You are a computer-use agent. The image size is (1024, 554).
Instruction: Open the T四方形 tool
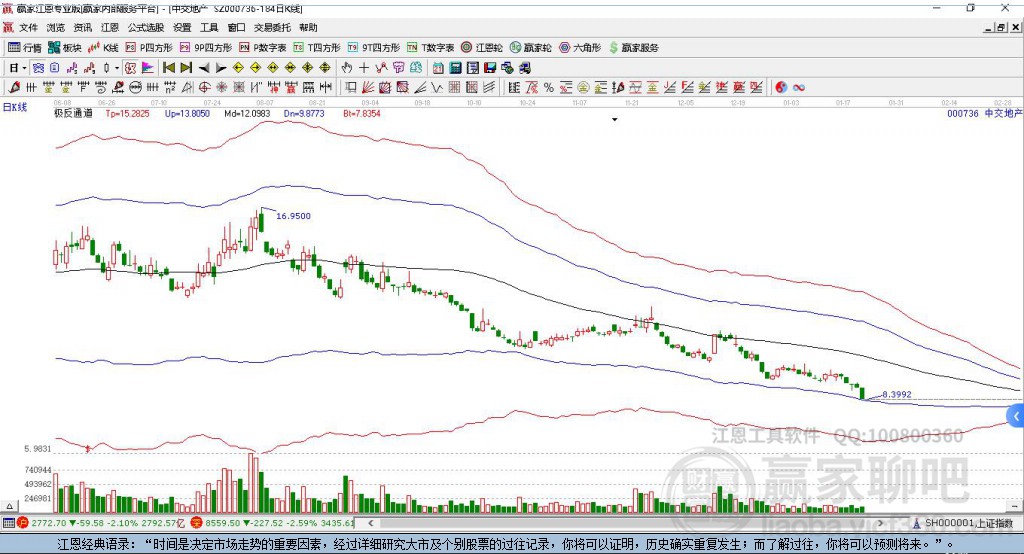[317, 48]
